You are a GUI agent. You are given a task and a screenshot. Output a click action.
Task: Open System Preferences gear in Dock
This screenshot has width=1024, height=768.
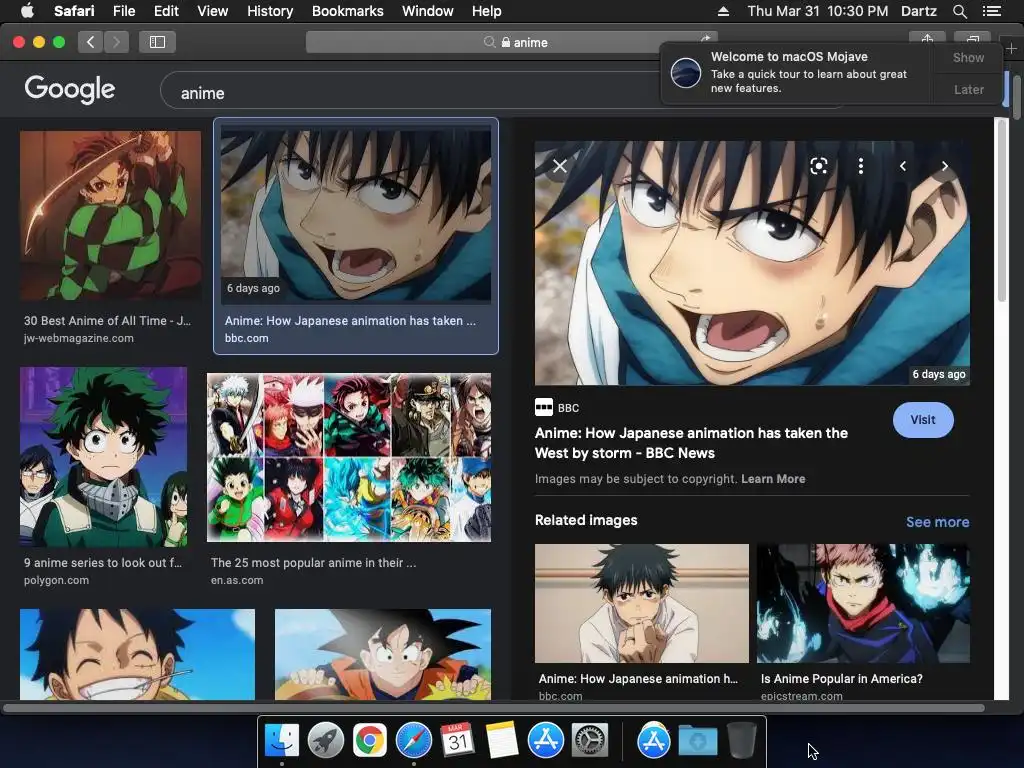pyautogui.click(x=590, y=740)
